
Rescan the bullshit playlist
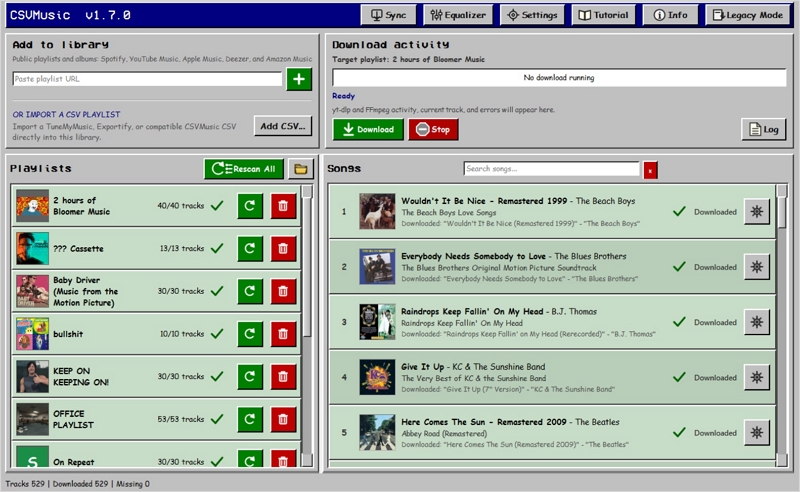[250, 334]
